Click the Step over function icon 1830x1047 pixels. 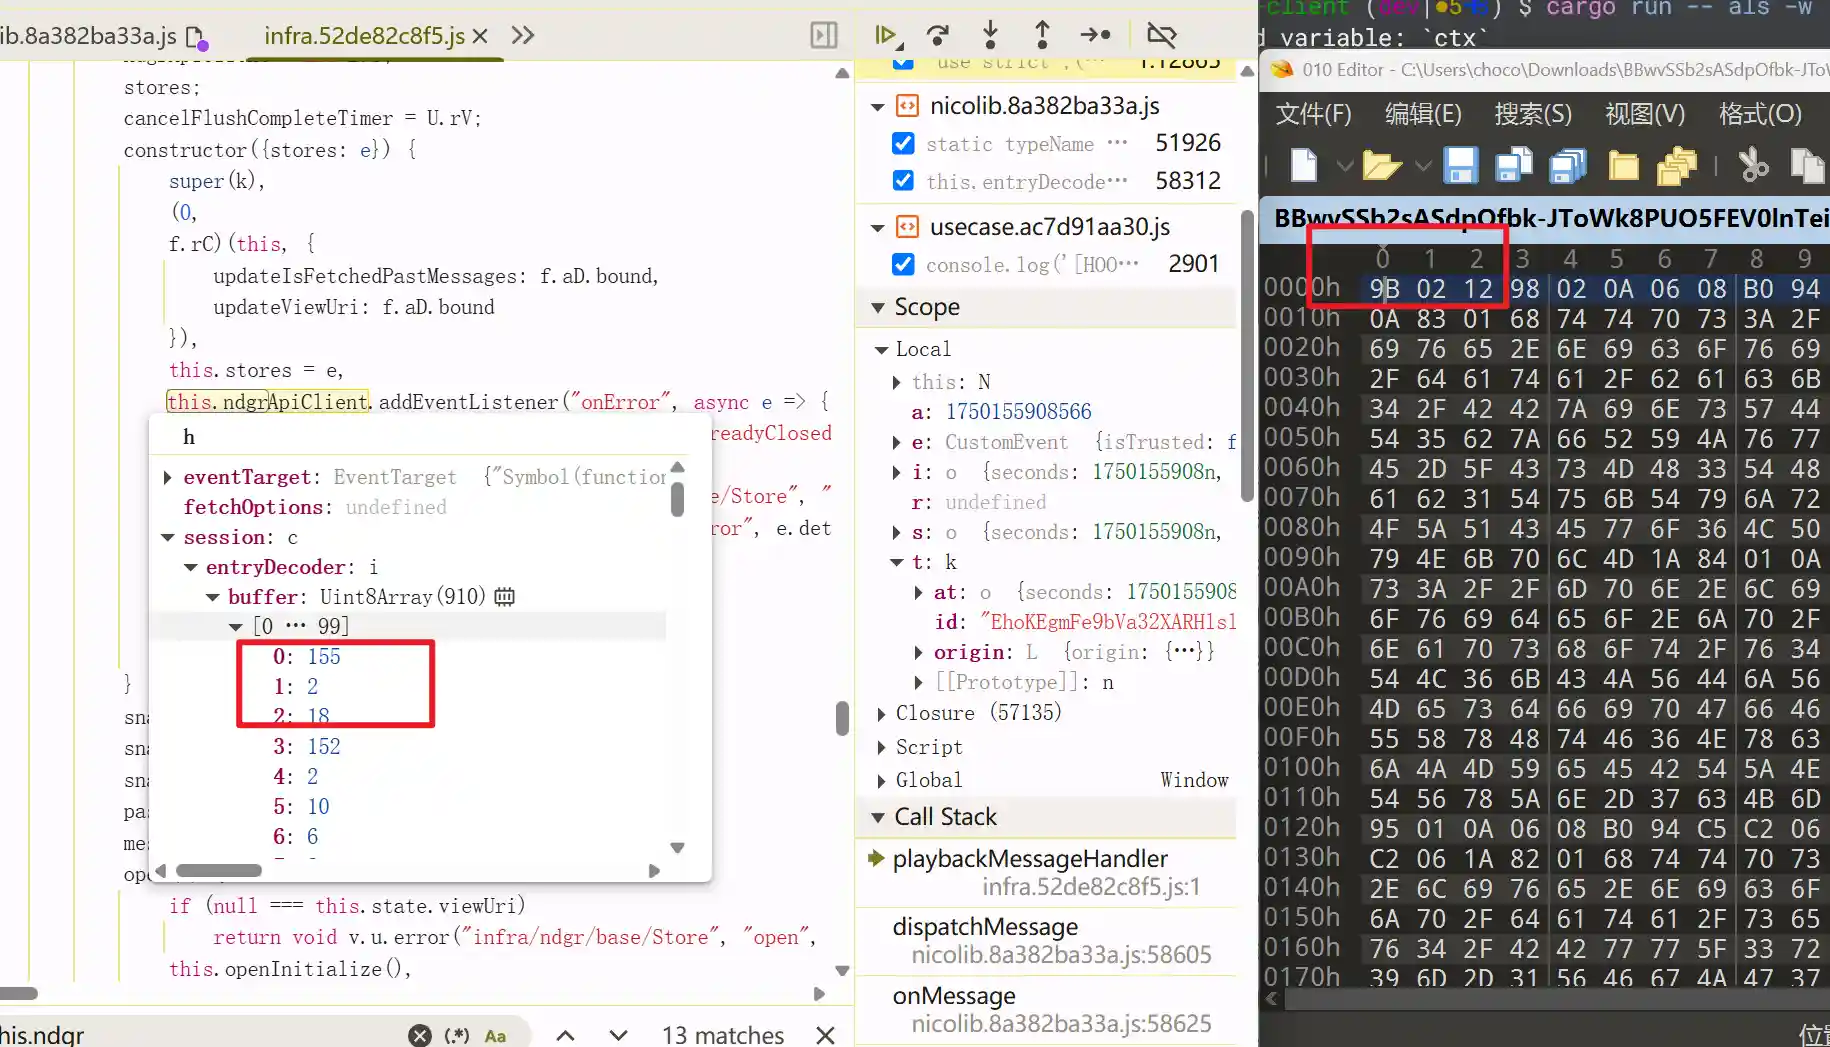click(x=937, y=35)
